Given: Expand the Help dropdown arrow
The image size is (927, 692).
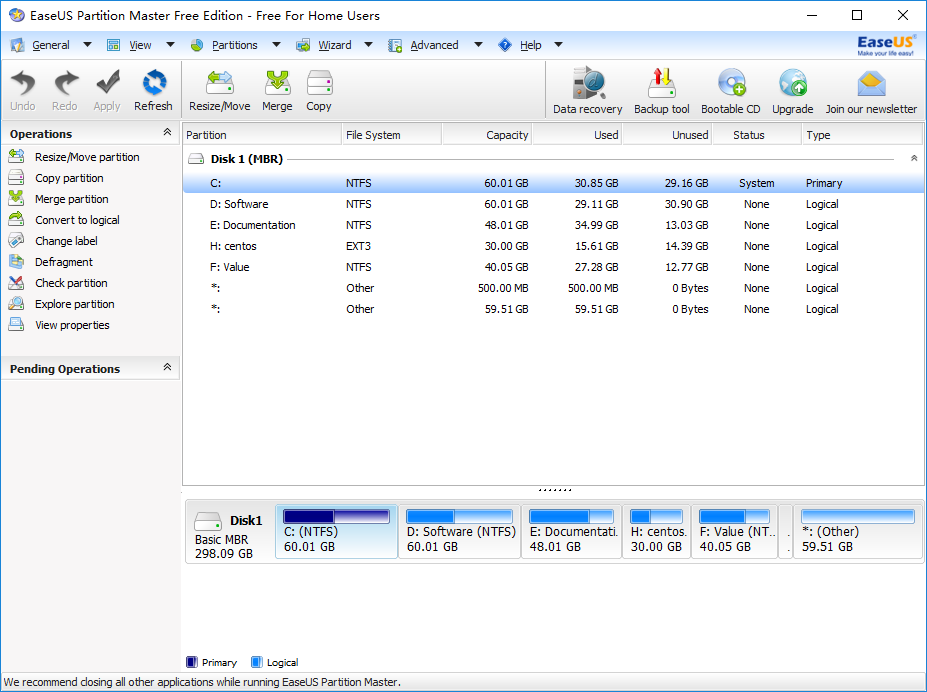Looking at the screenshot, I should pyautogui.click(x=558, y=45).
